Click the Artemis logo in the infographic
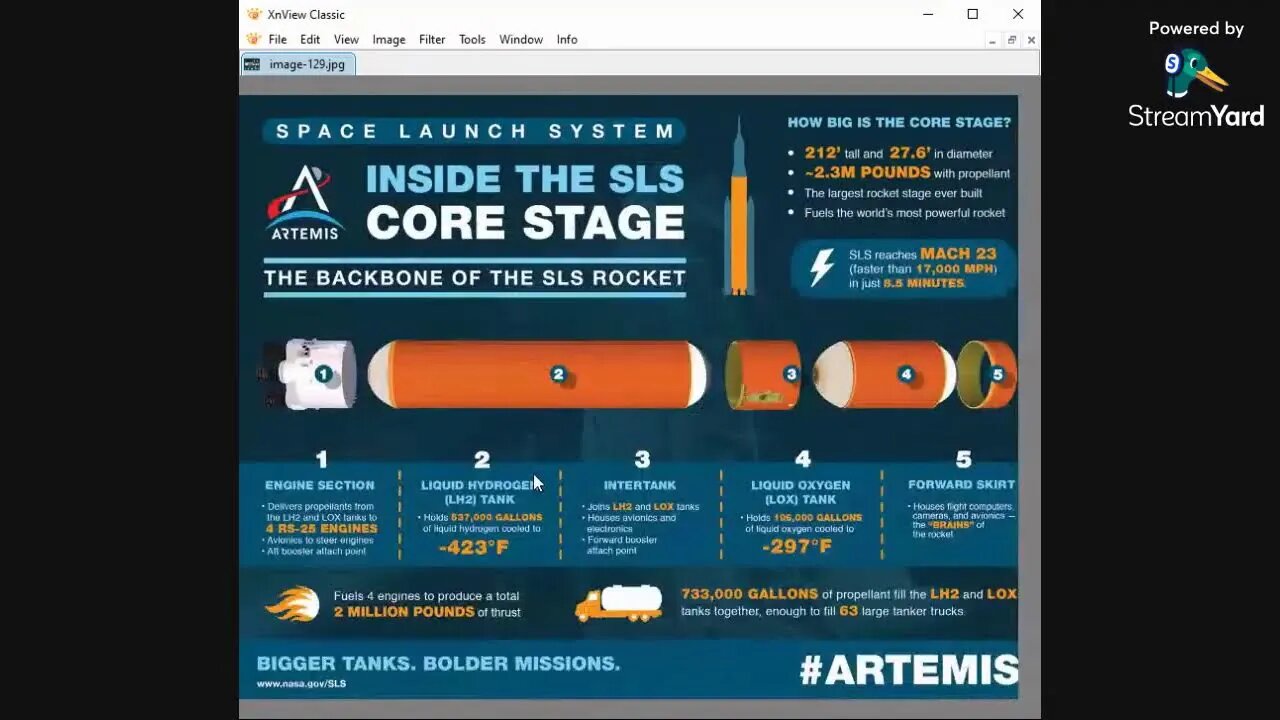1280x720 pixels. [306, 202]
